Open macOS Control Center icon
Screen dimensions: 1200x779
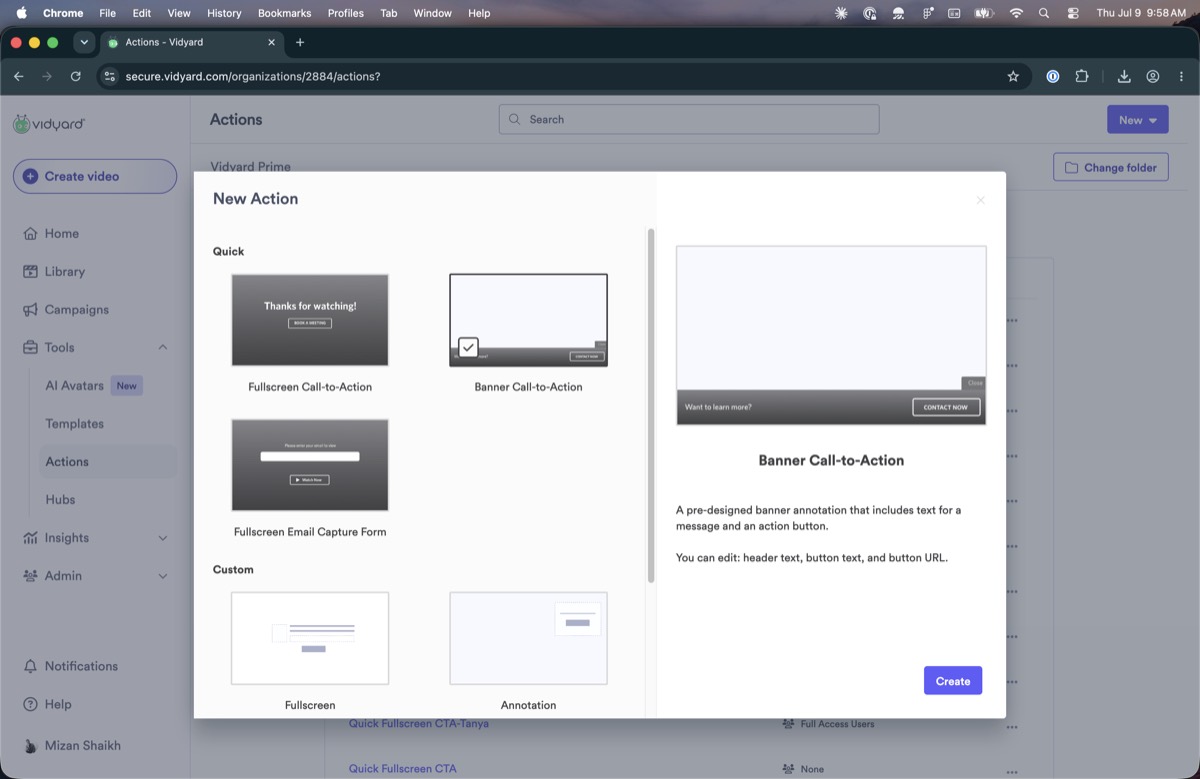coord(1073,13)
